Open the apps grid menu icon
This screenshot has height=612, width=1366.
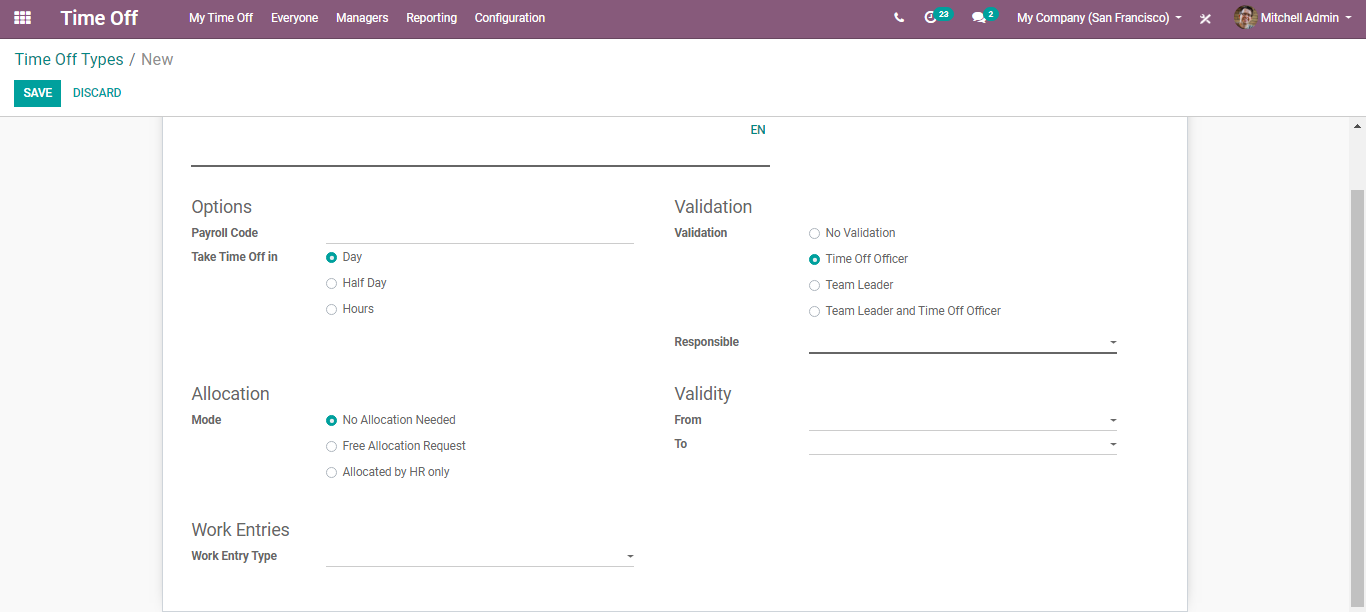tap(22, 18)
